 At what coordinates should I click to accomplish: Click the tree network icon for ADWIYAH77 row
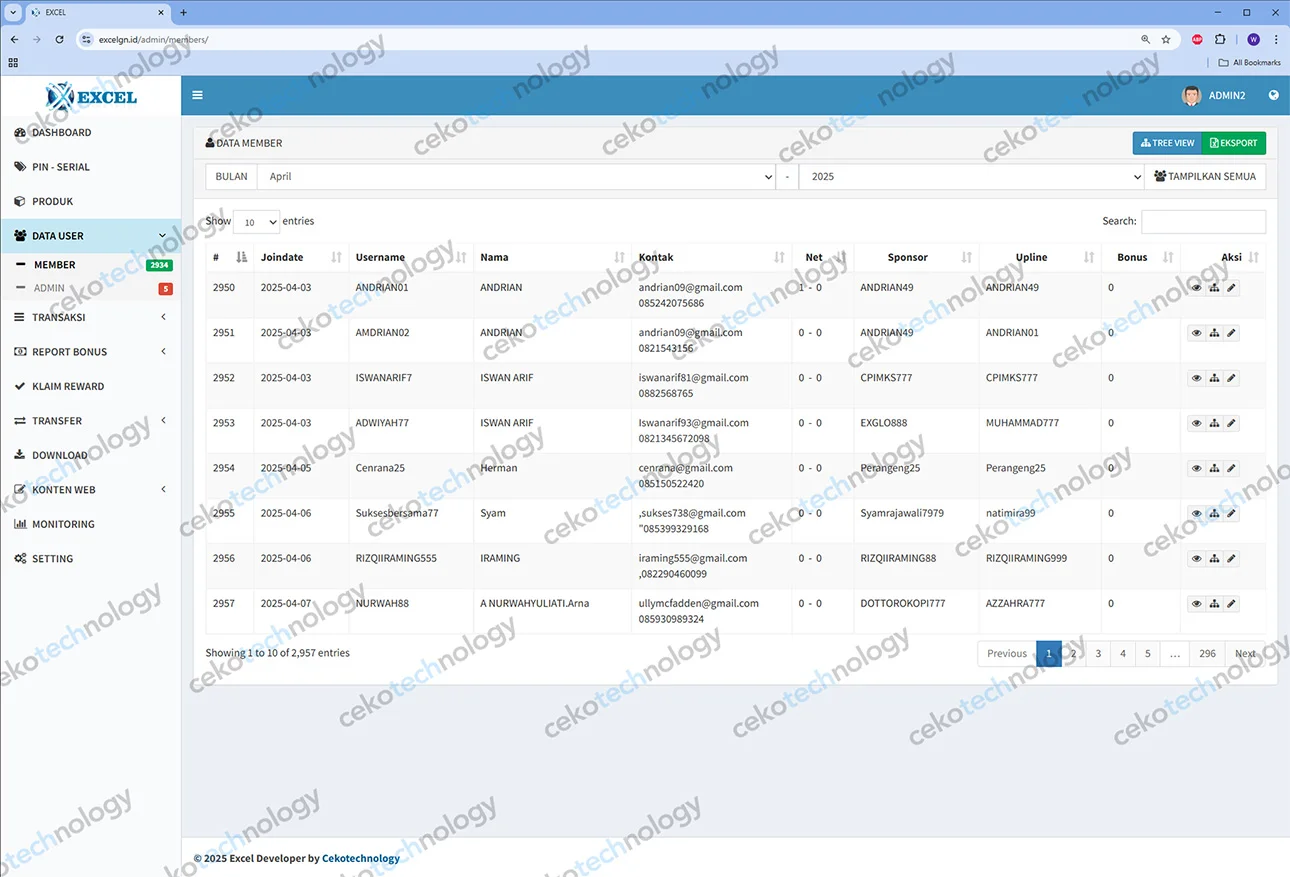point(1214,423)
